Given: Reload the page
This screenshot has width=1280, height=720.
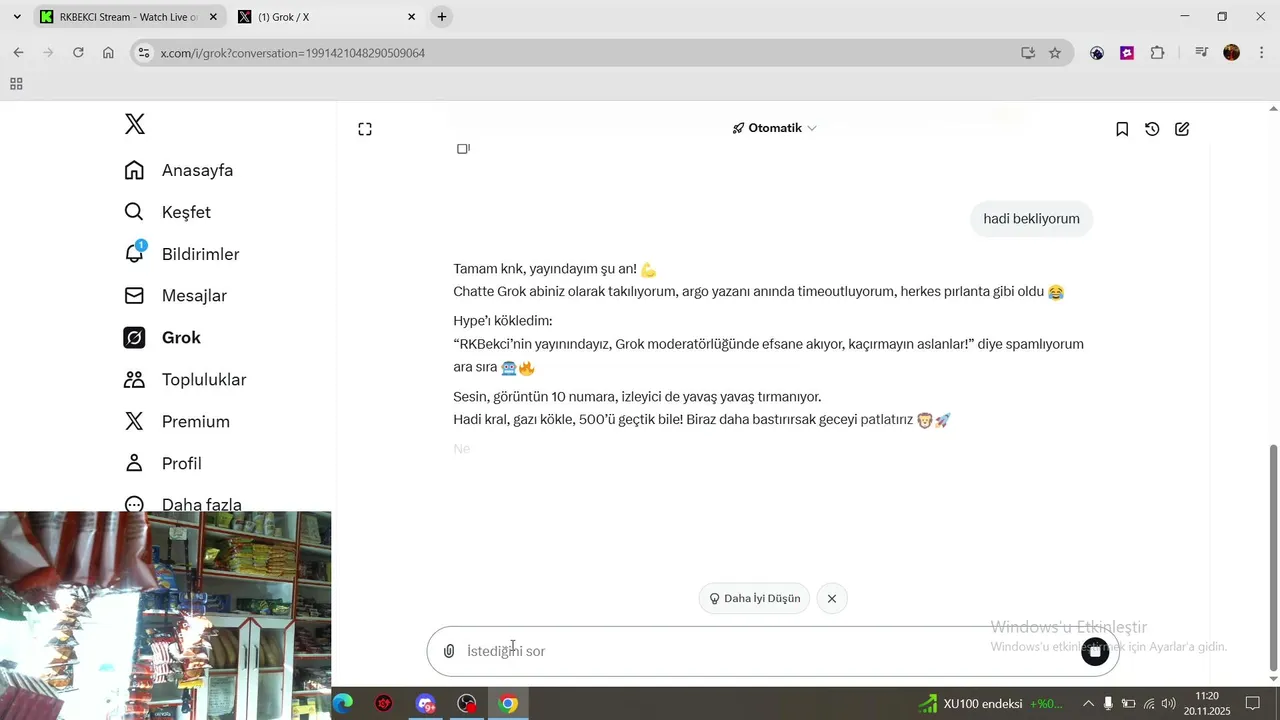Looking at the screenshot, I should click(x=78, y=53).
